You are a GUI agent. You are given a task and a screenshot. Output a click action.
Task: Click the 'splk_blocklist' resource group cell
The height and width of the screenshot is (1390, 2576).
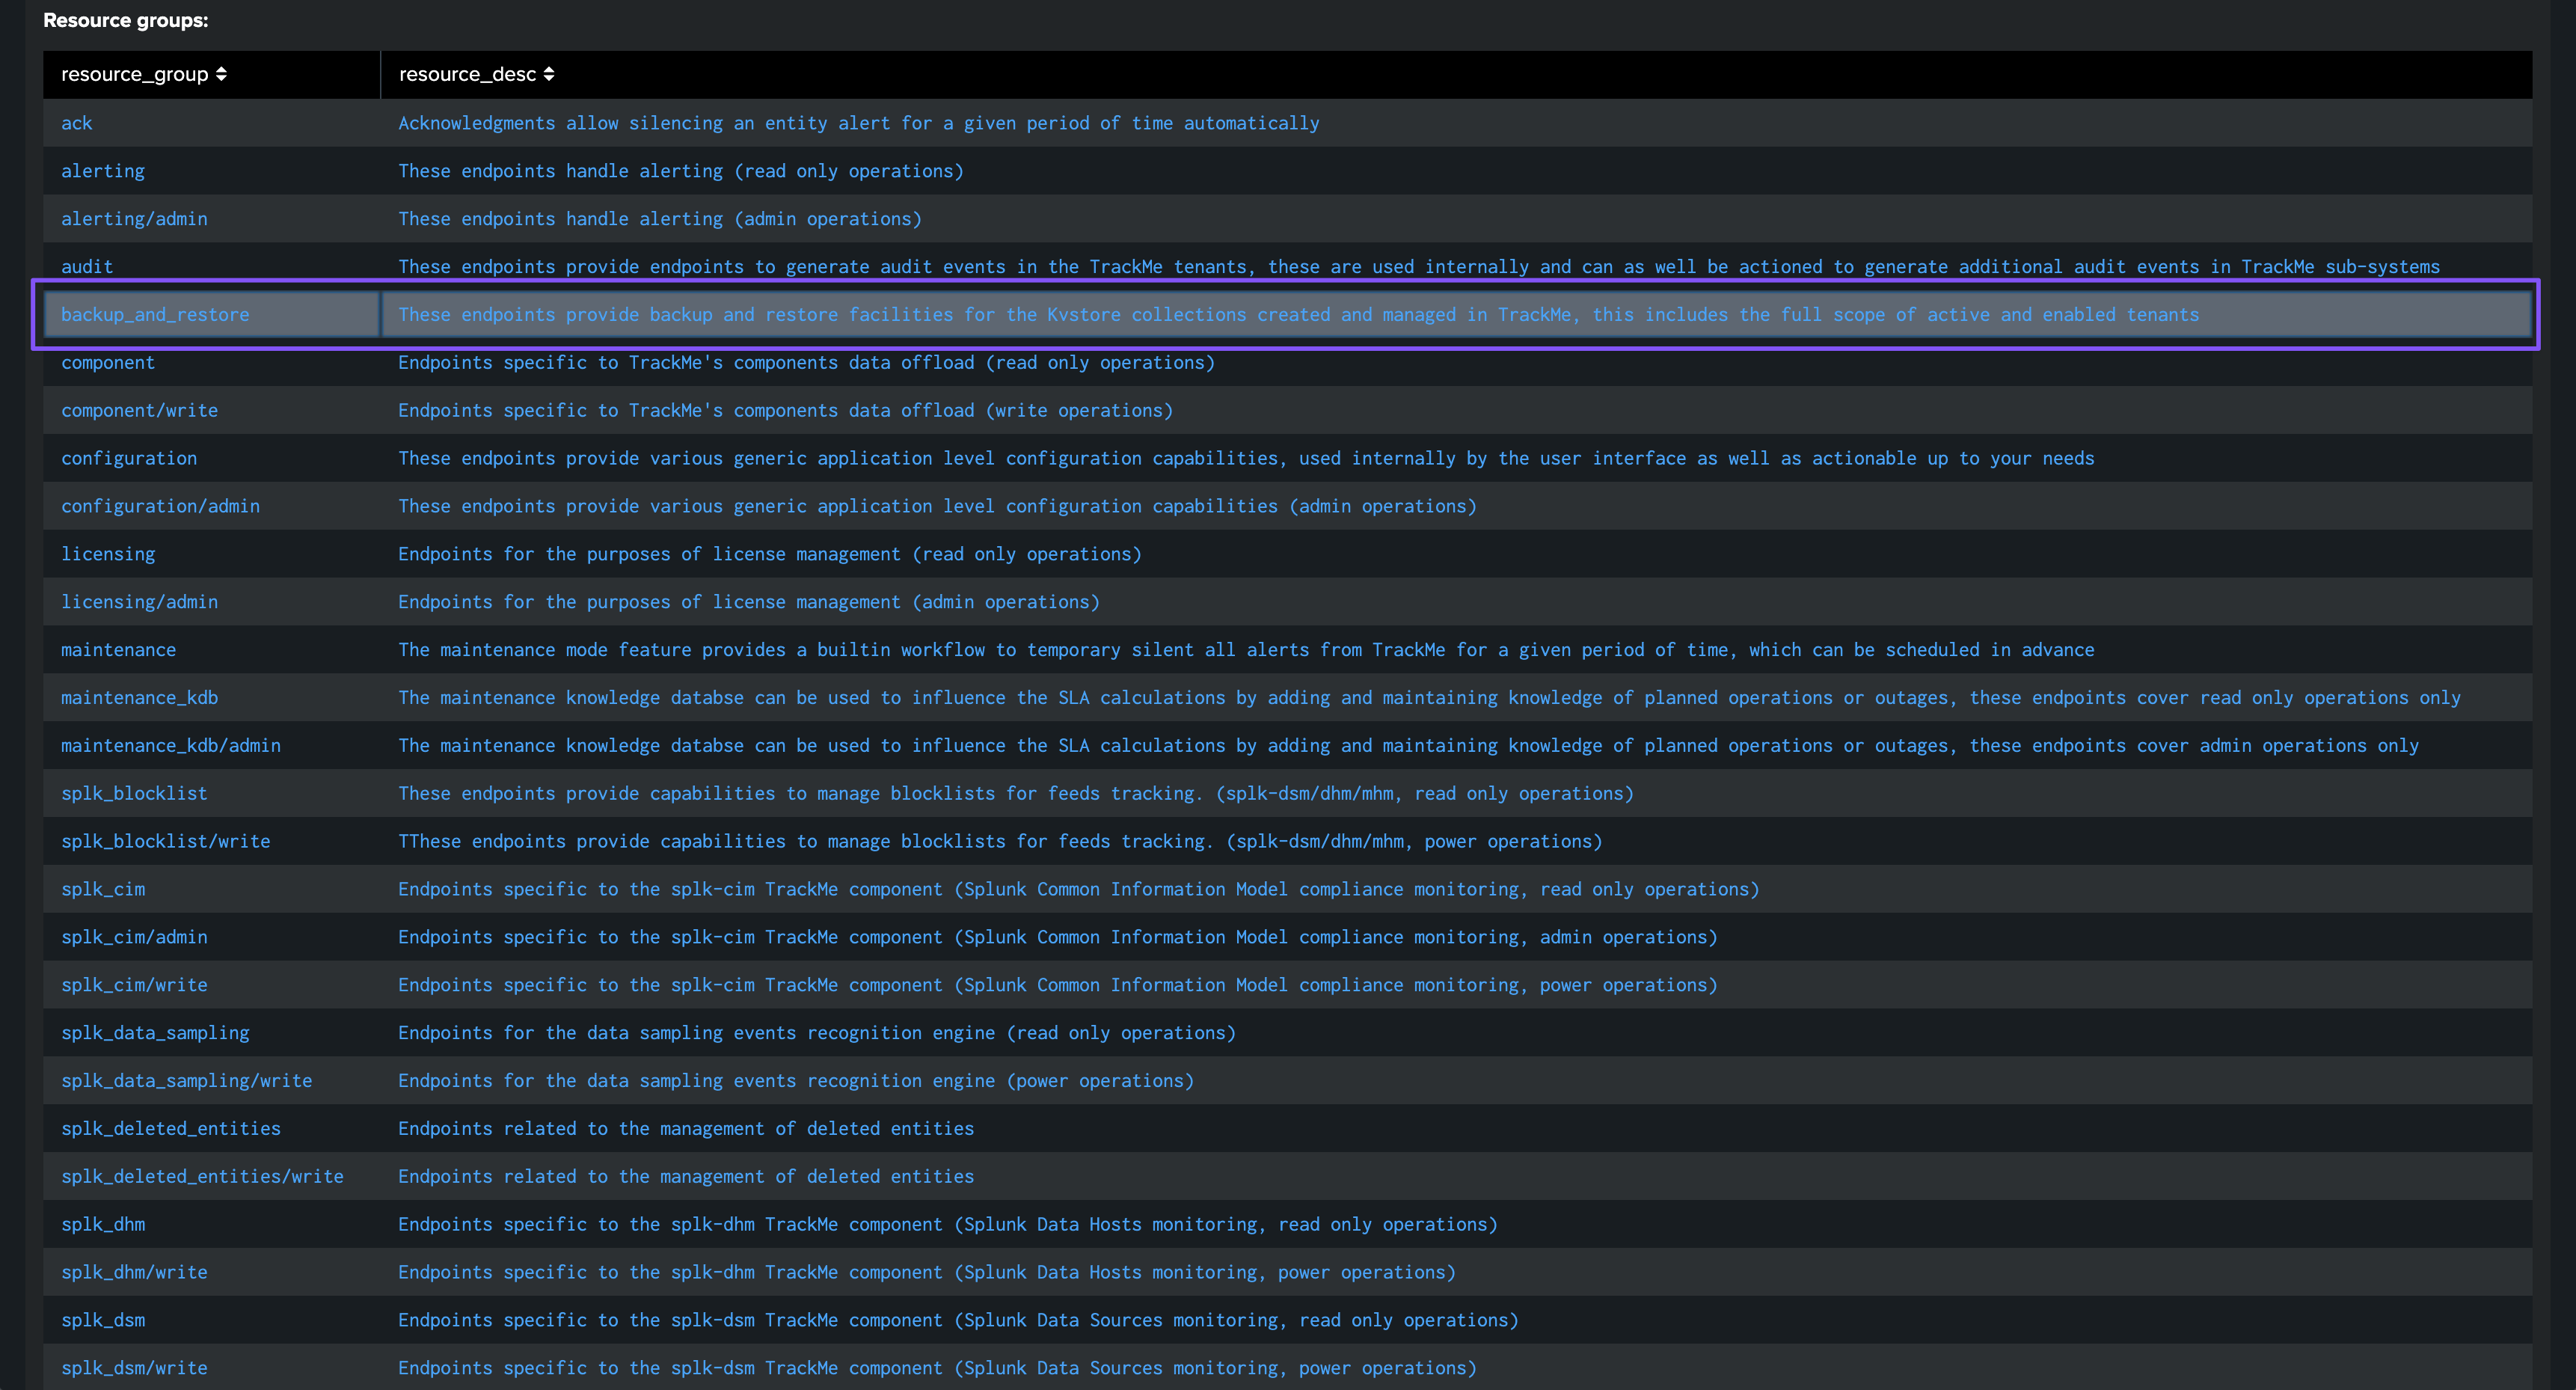coord(134,794)
